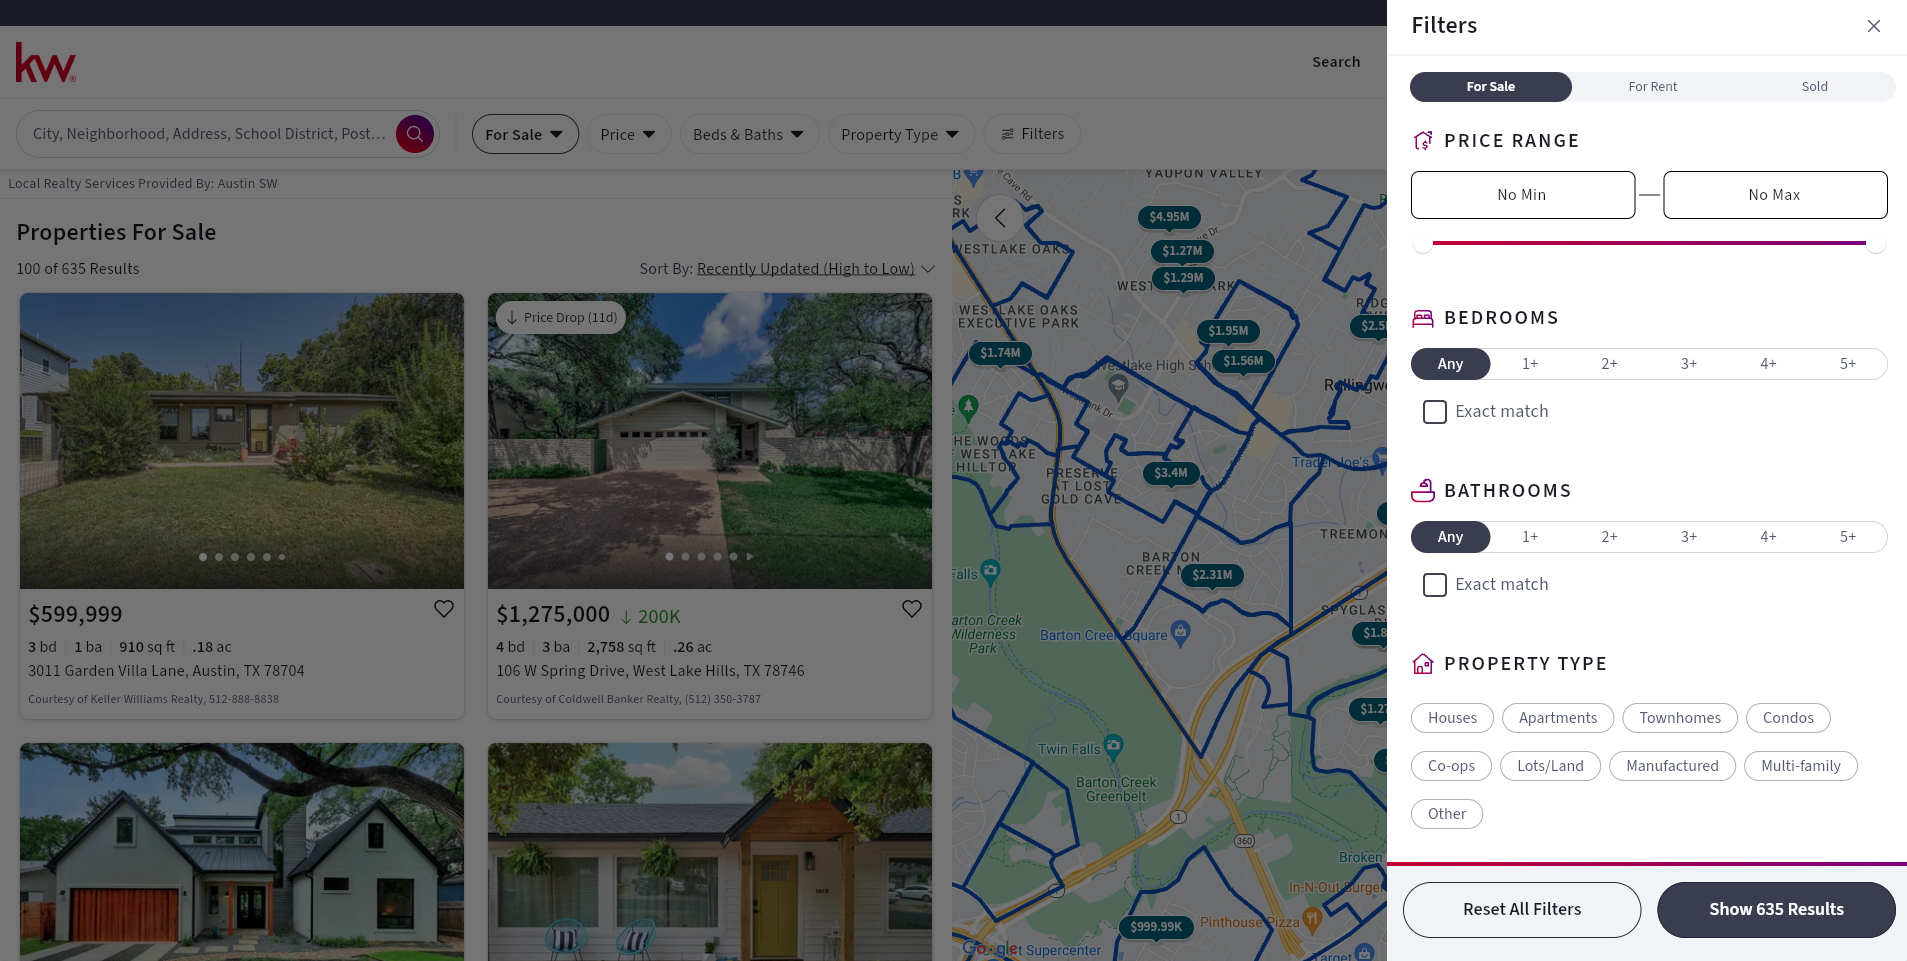Screen dimensions: 1907x961
Task: Open the No Min price selector
Action: coord(1522,195)
